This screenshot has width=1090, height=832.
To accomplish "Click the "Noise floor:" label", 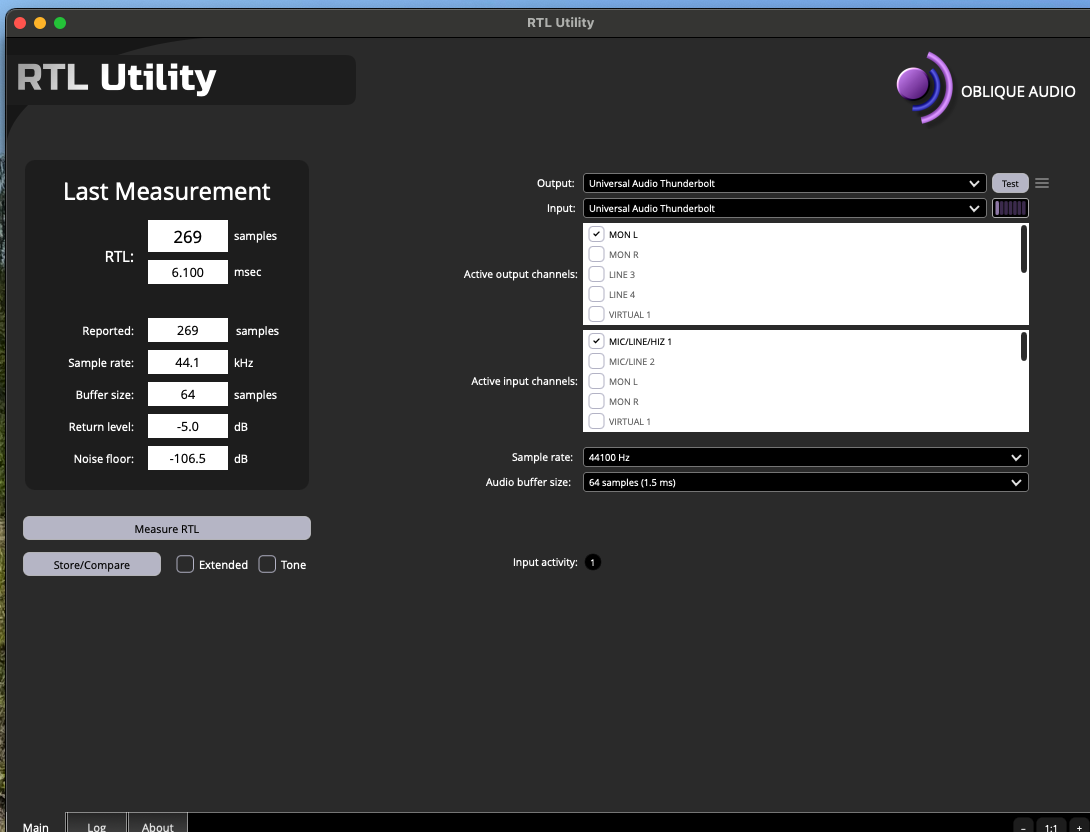I will coord(104,459).
